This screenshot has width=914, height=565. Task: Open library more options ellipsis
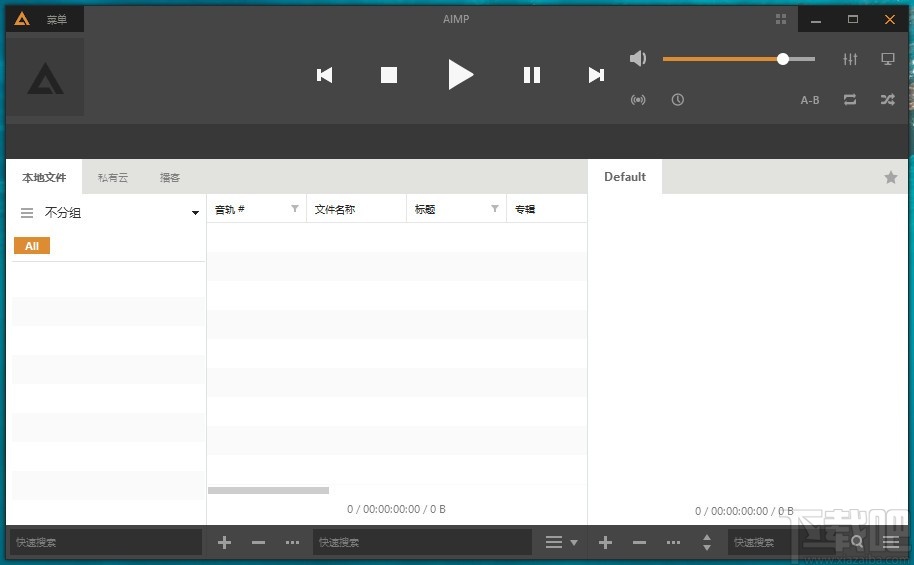click(293, 543)
